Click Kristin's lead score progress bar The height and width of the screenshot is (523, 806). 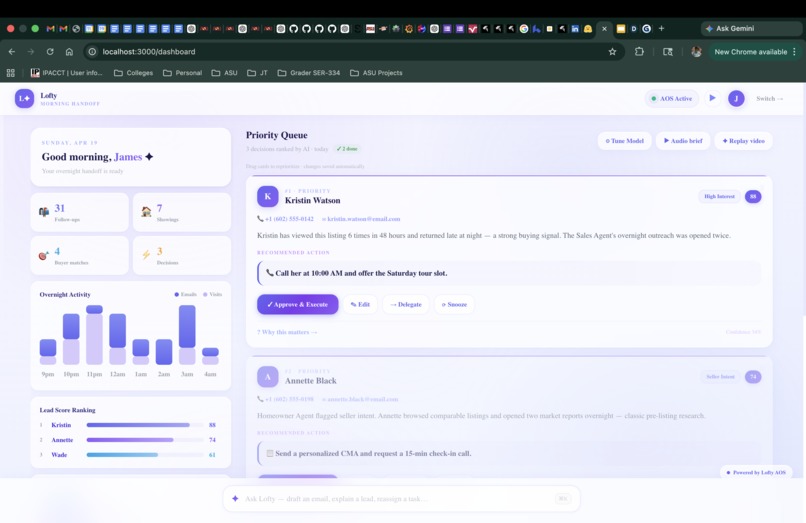coord(145,425)
